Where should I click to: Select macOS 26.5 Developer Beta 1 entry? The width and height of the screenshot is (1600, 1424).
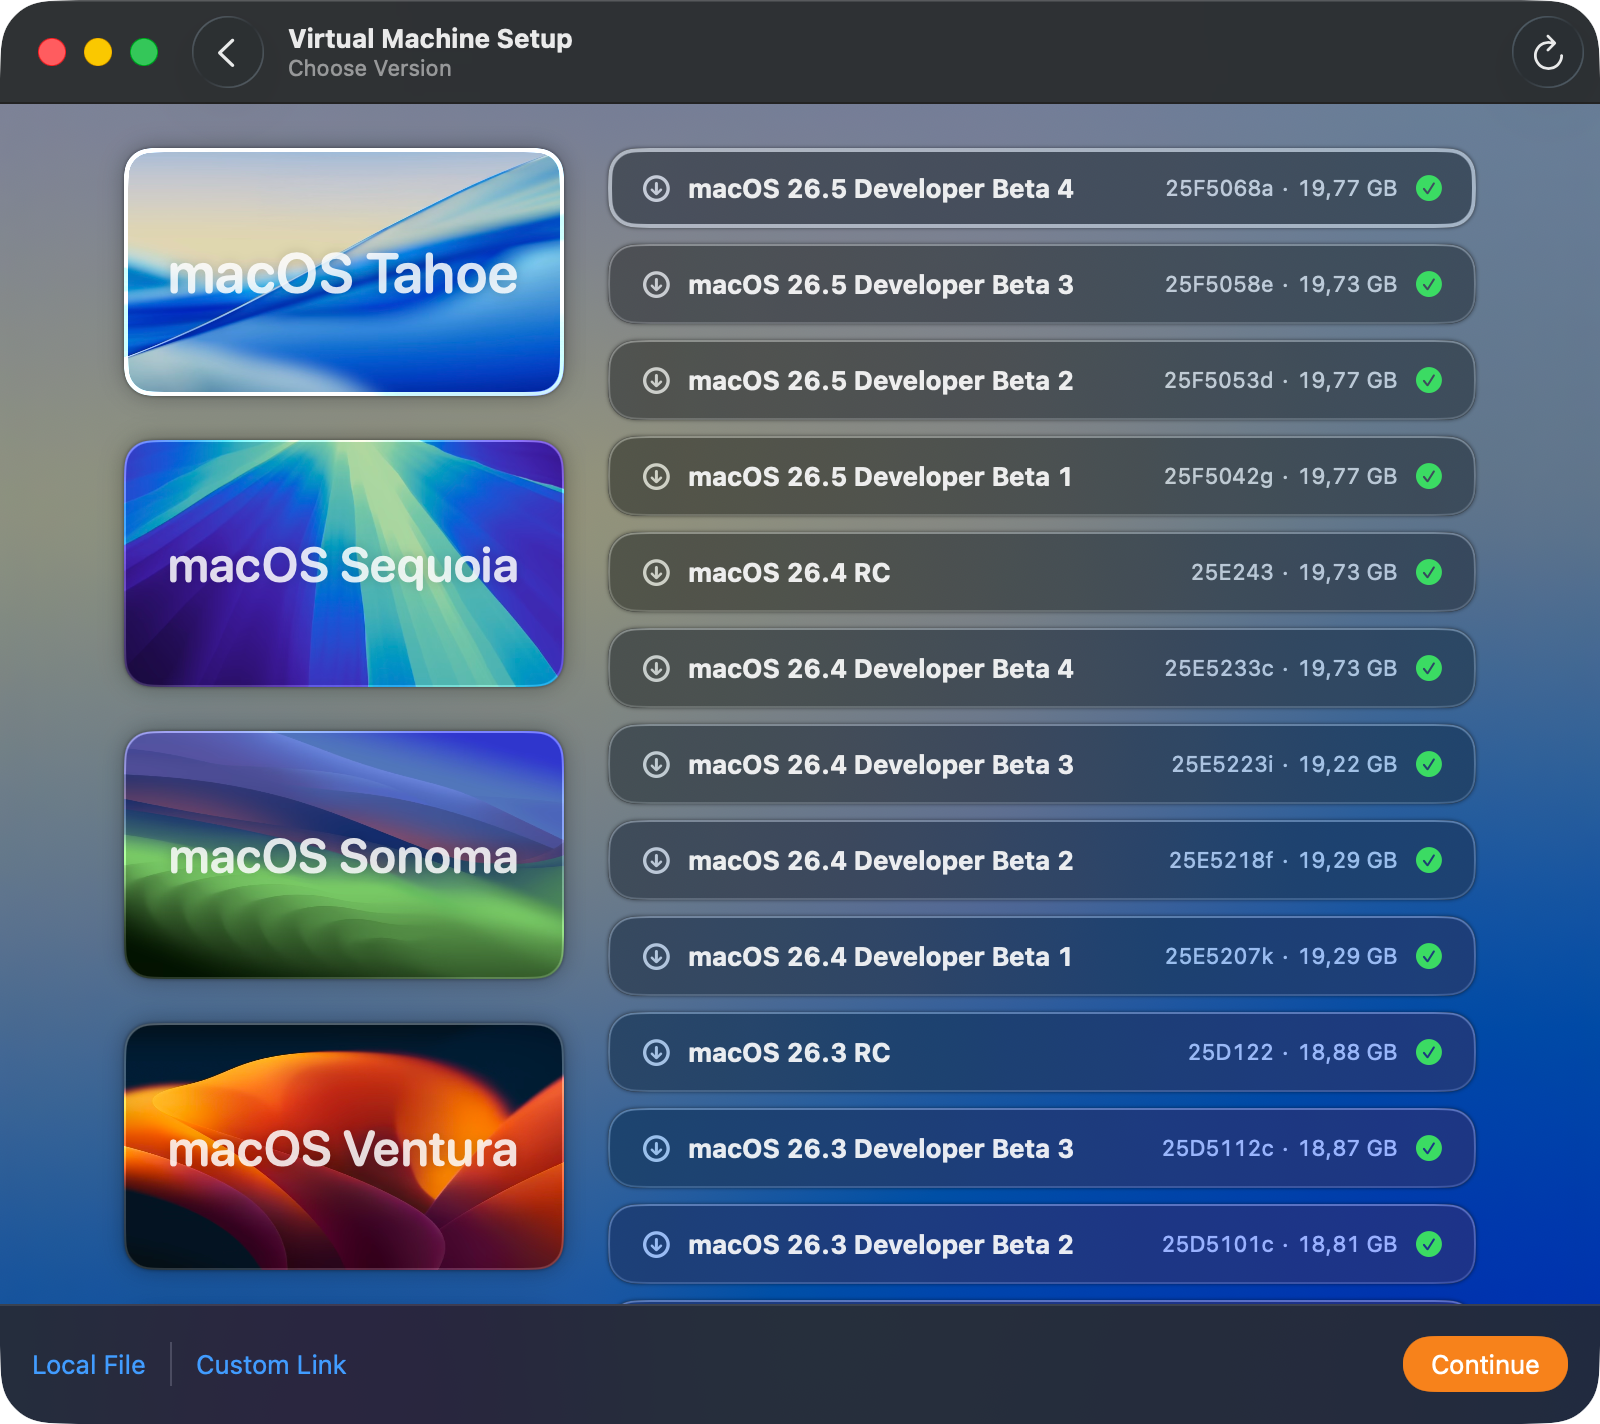(1041, 477)
